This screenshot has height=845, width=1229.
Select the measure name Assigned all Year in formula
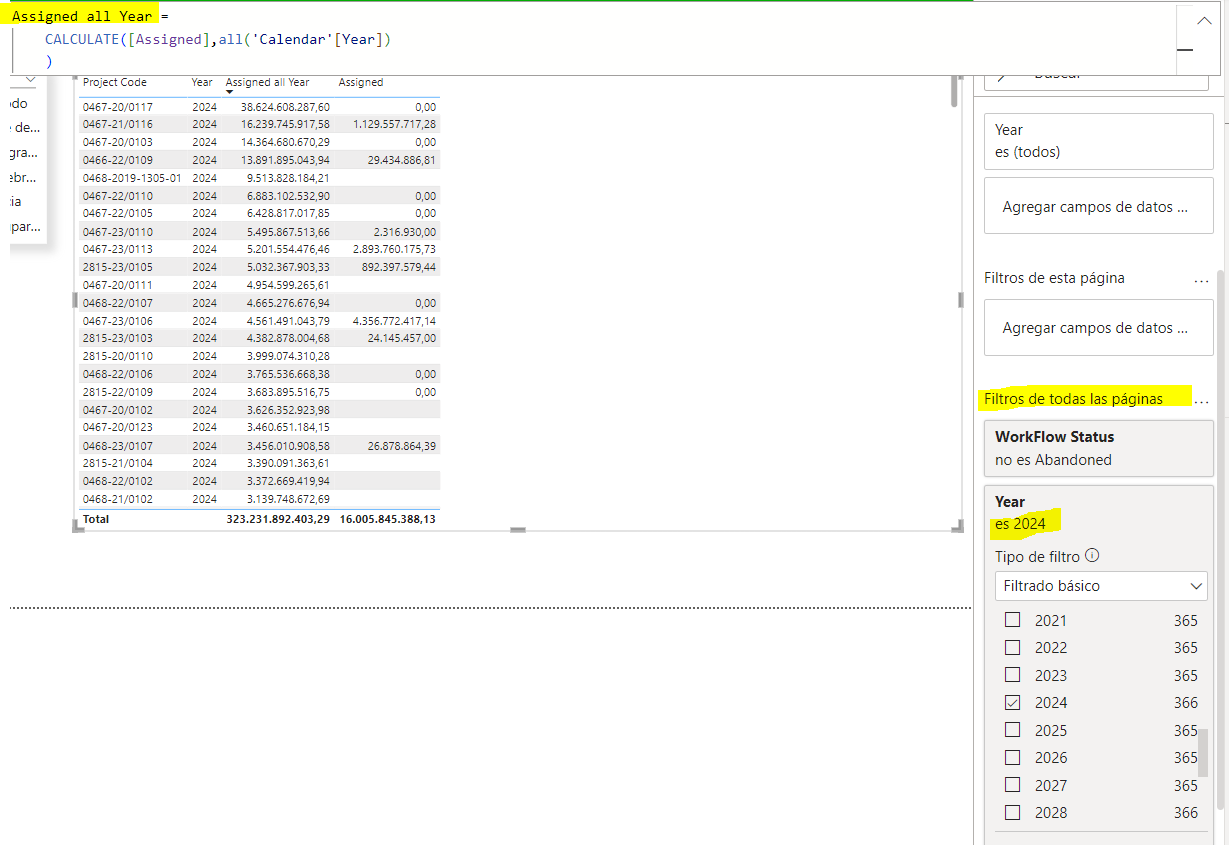coord(82,16)
